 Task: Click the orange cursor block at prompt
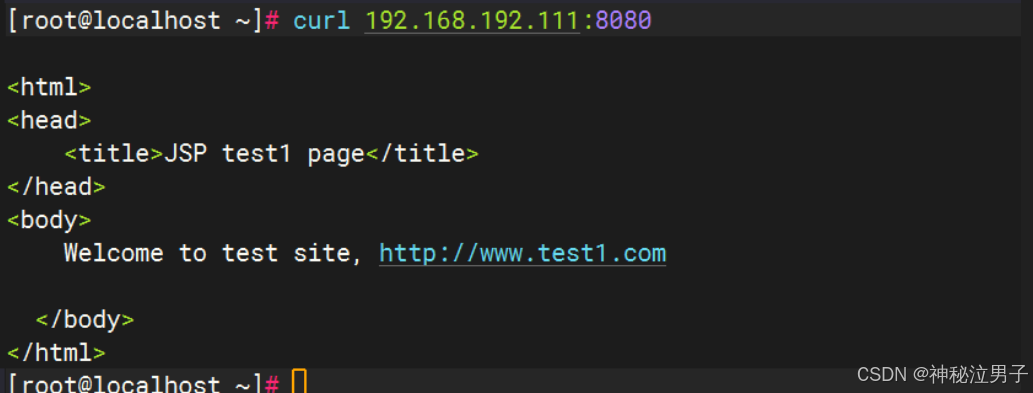tap(299, 382)
